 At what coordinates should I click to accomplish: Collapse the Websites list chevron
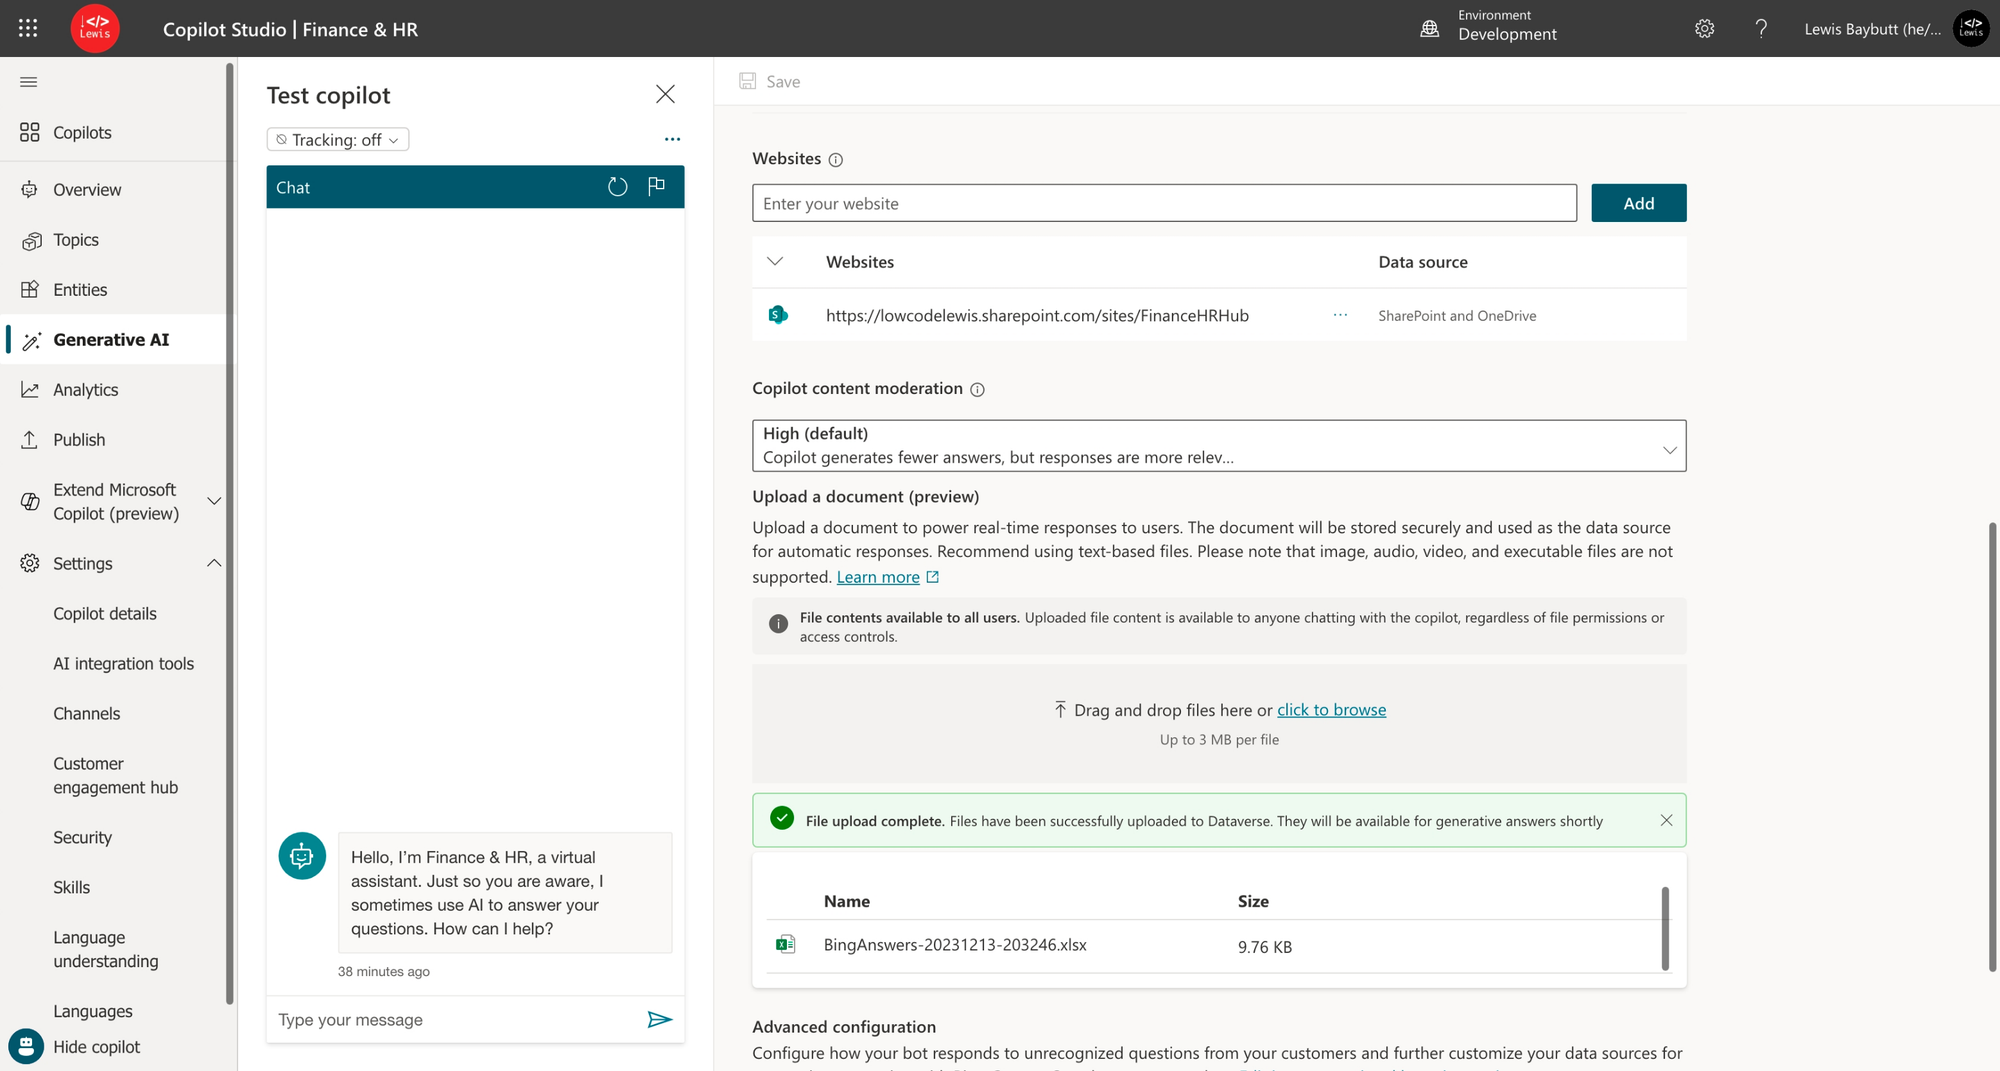click(775, 262)
